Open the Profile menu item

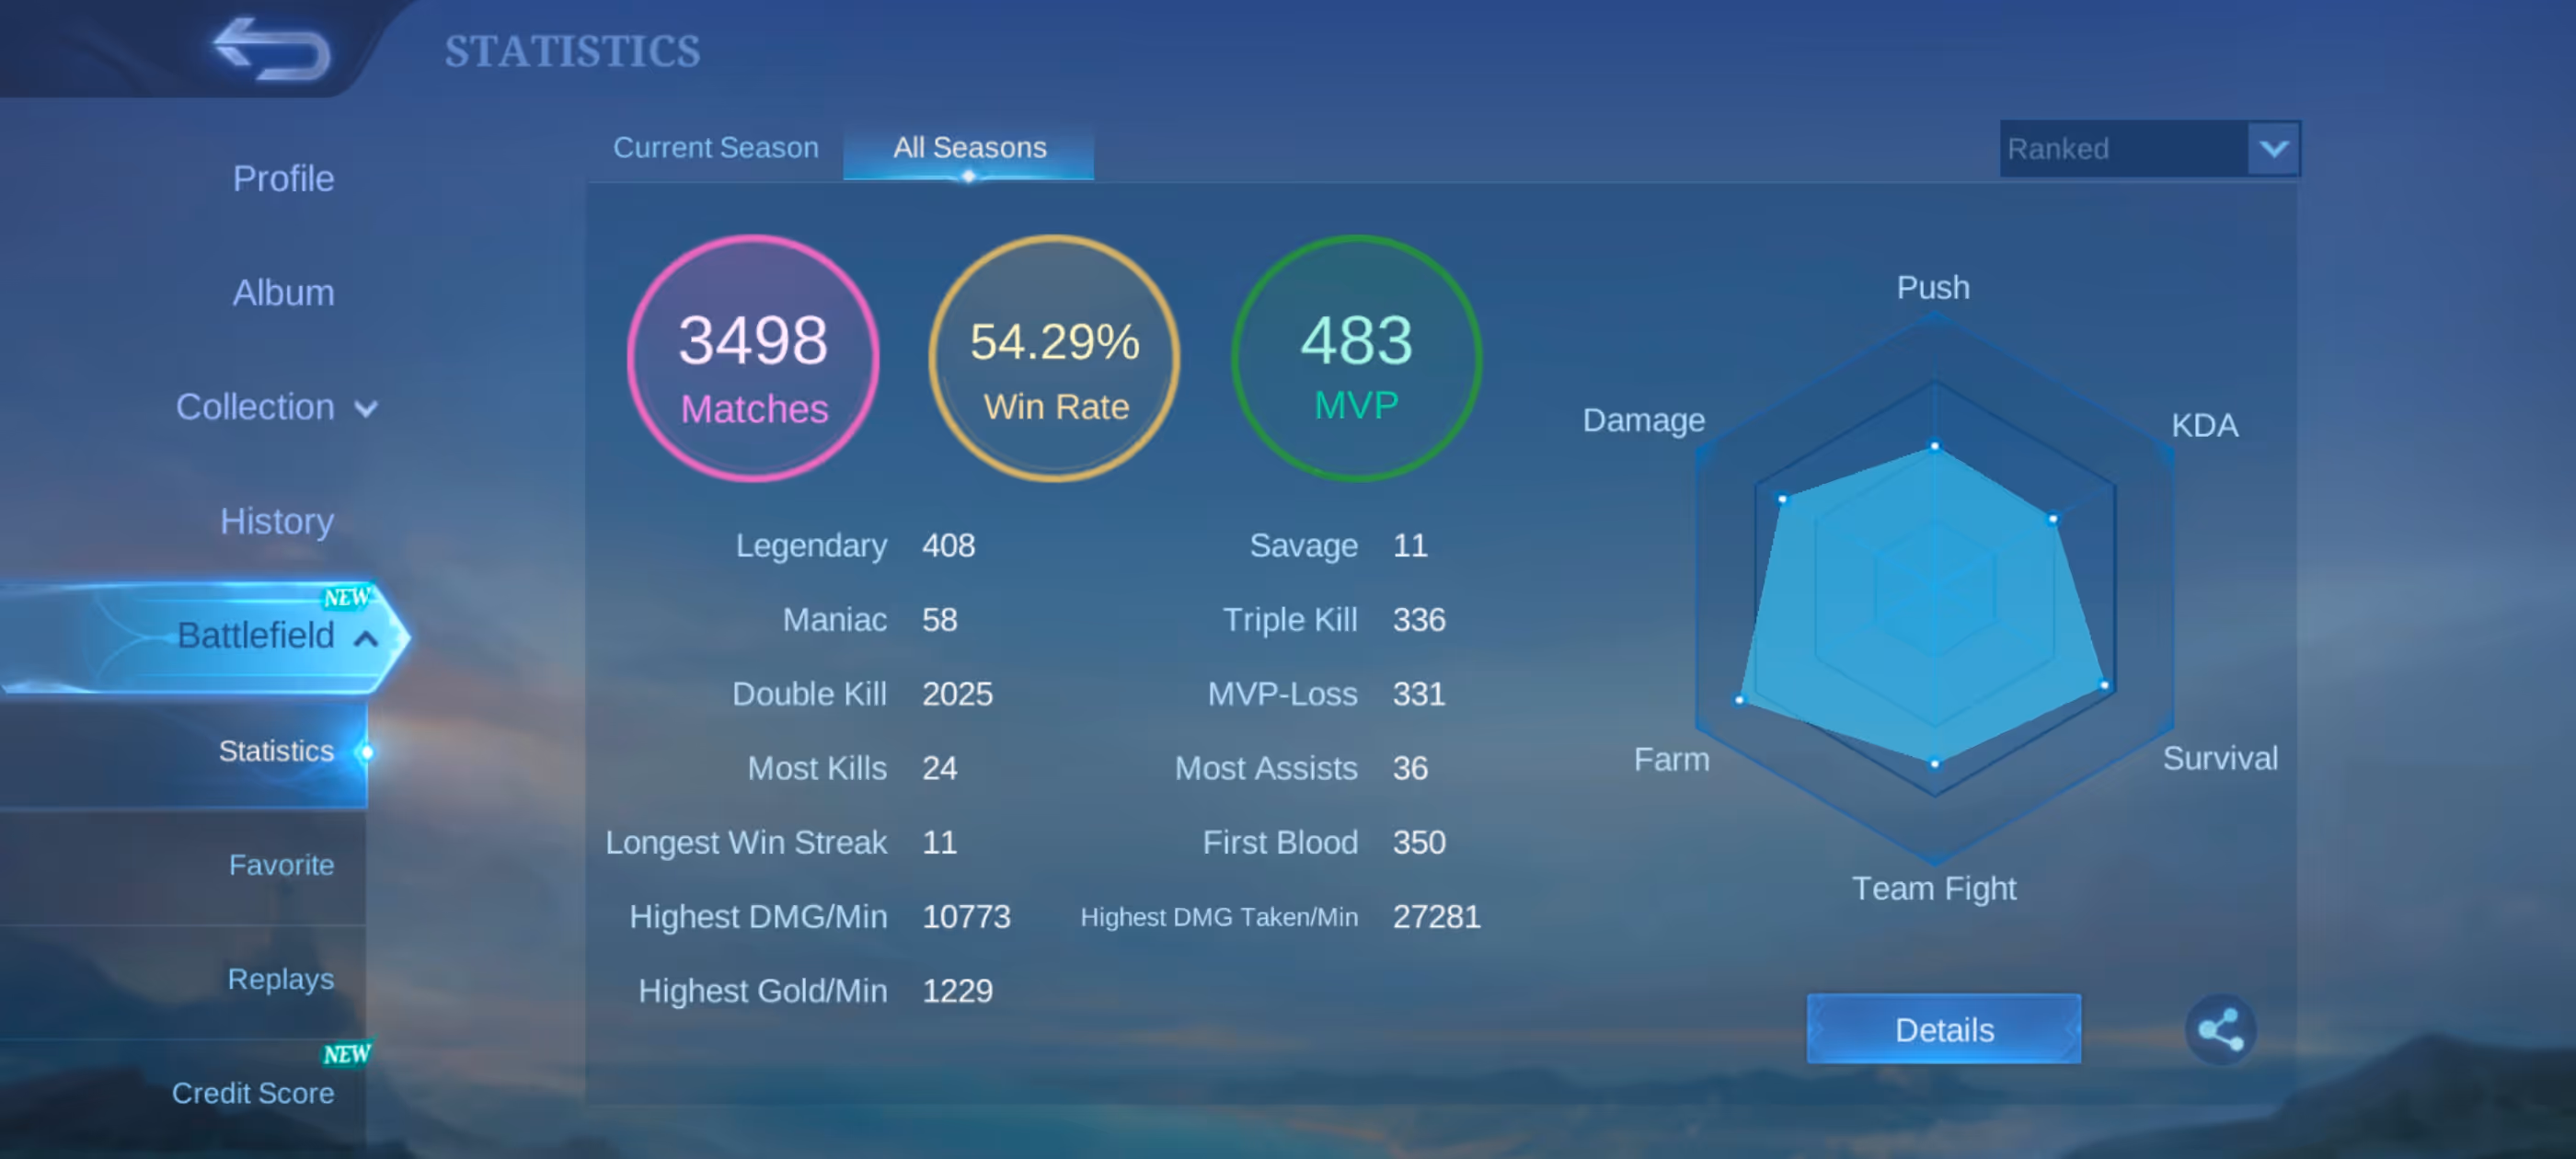(x=283, y=179)
